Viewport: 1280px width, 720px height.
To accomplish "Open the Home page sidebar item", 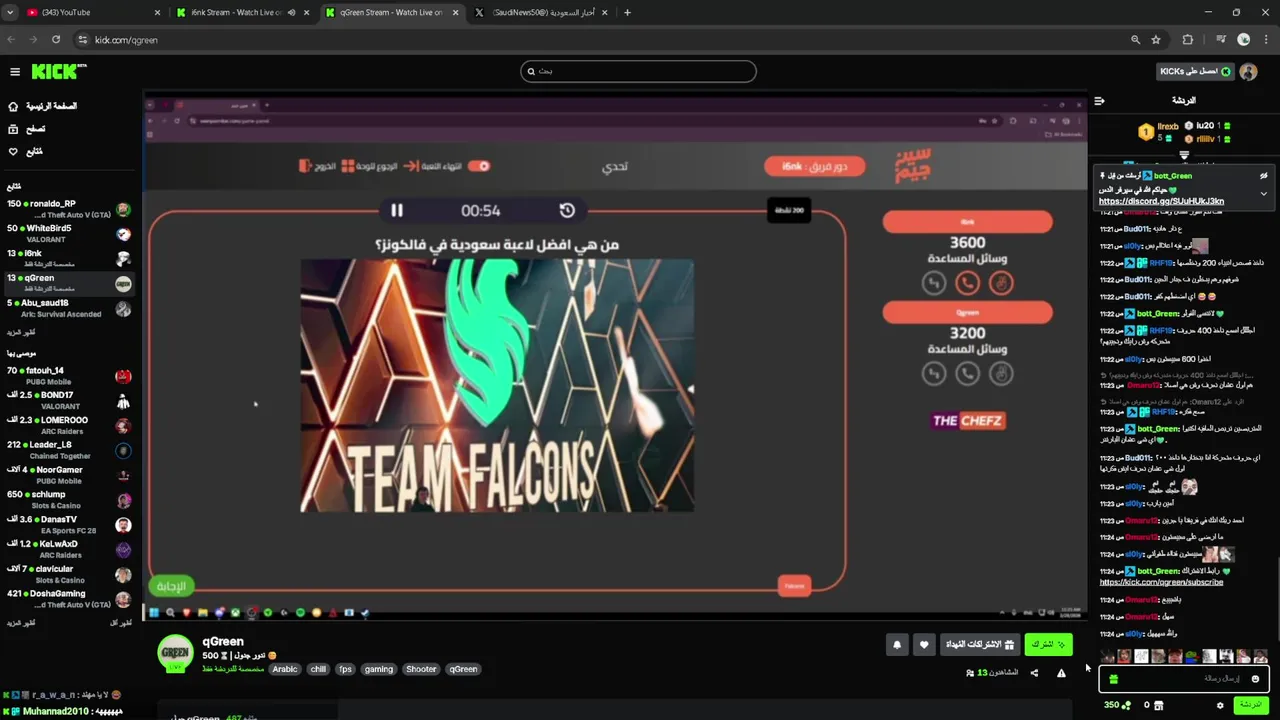I will tap(42, 106).
